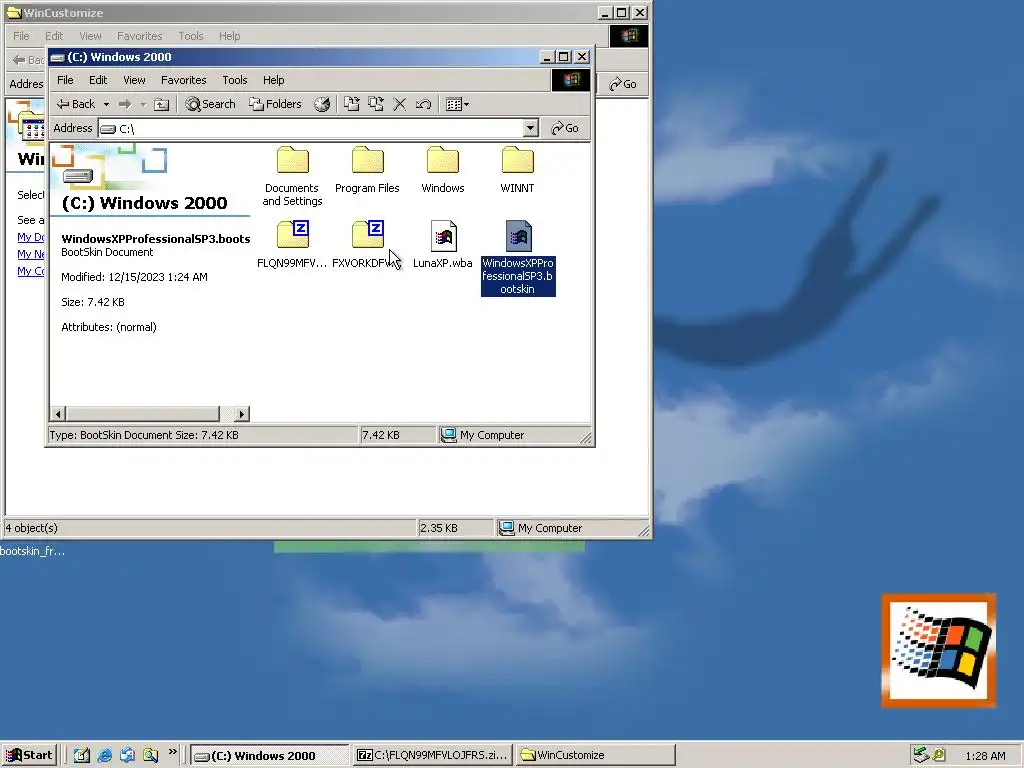This screenshot has width=1024, height=768.
Task: Click right arrow of horizontal scrollbar
Action: click(x=242, y=414)
